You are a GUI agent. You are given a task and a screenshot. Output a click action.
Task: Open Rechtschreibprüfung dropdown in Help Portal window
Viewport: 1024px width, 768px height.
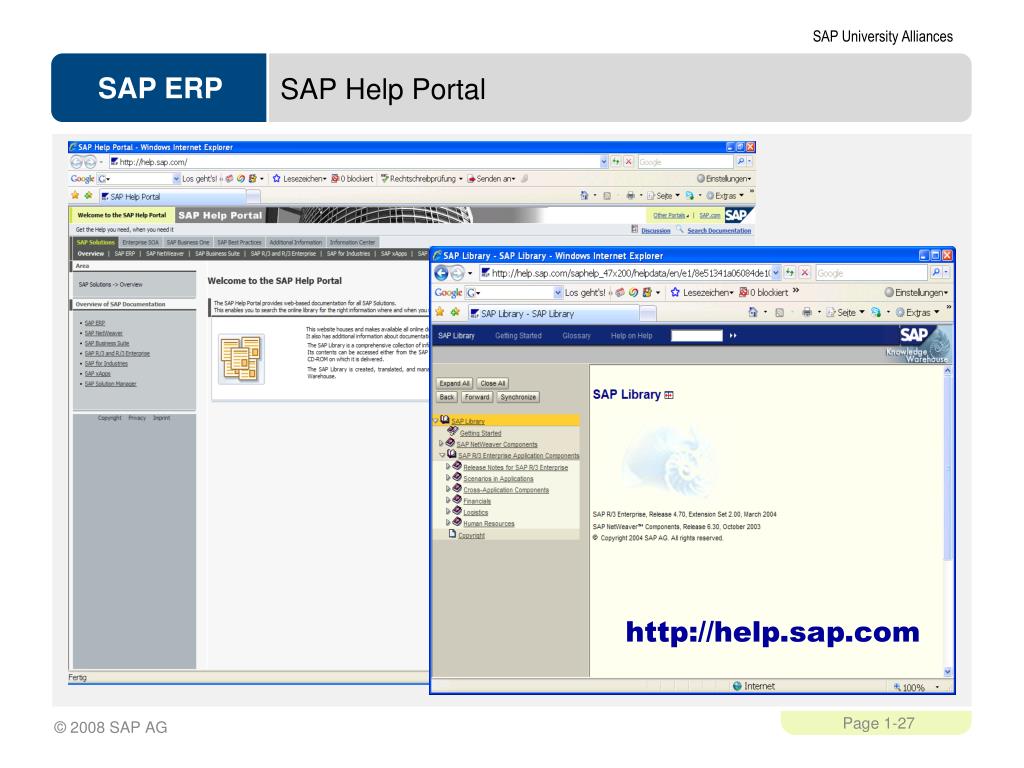point(461,178)
